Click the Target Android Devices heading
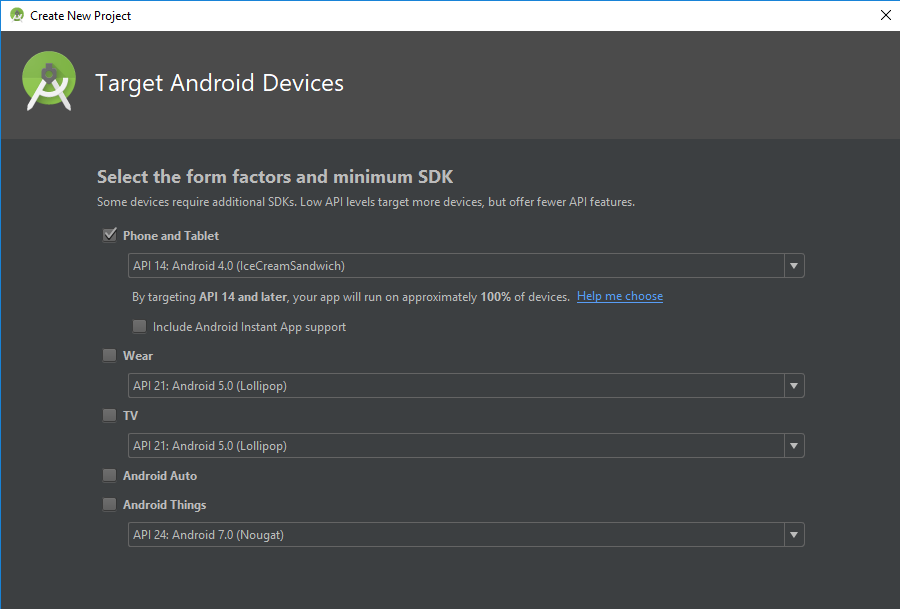The image size is (900, 609). click(x=219, y=83)
